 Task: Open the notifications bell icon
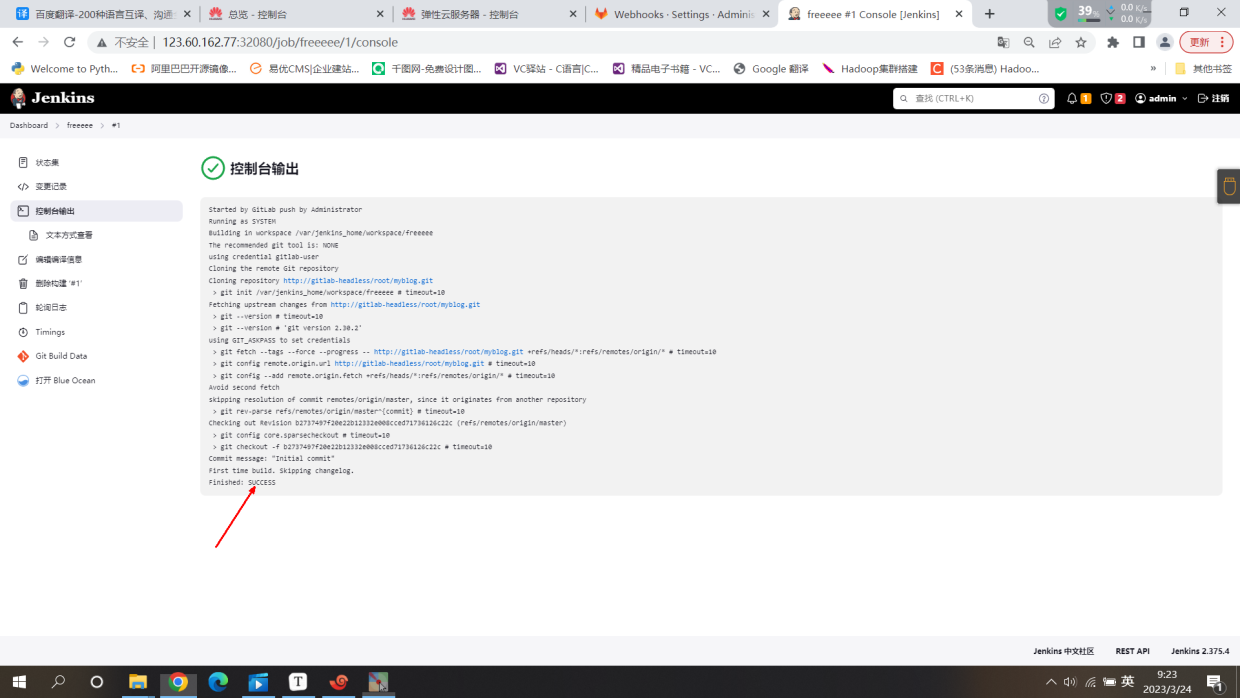1072,98
